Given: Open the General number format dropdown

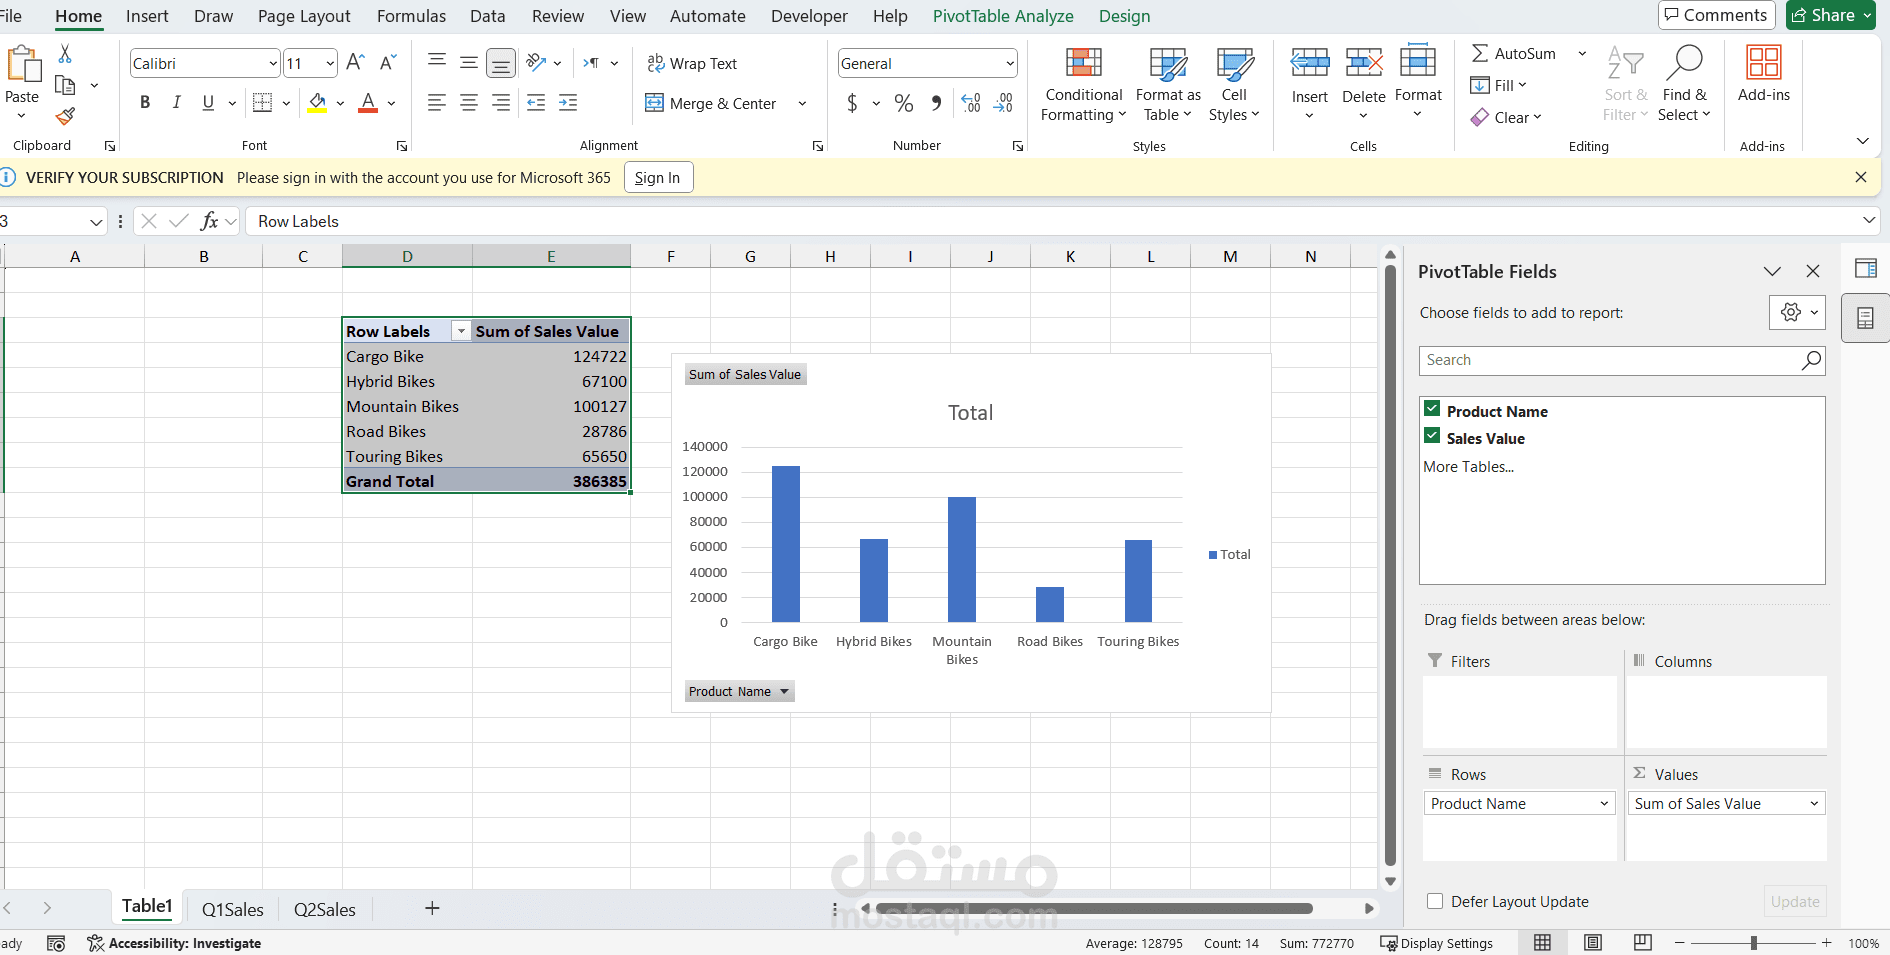Looking at the screenshot, I should (x=1008, y=63).
